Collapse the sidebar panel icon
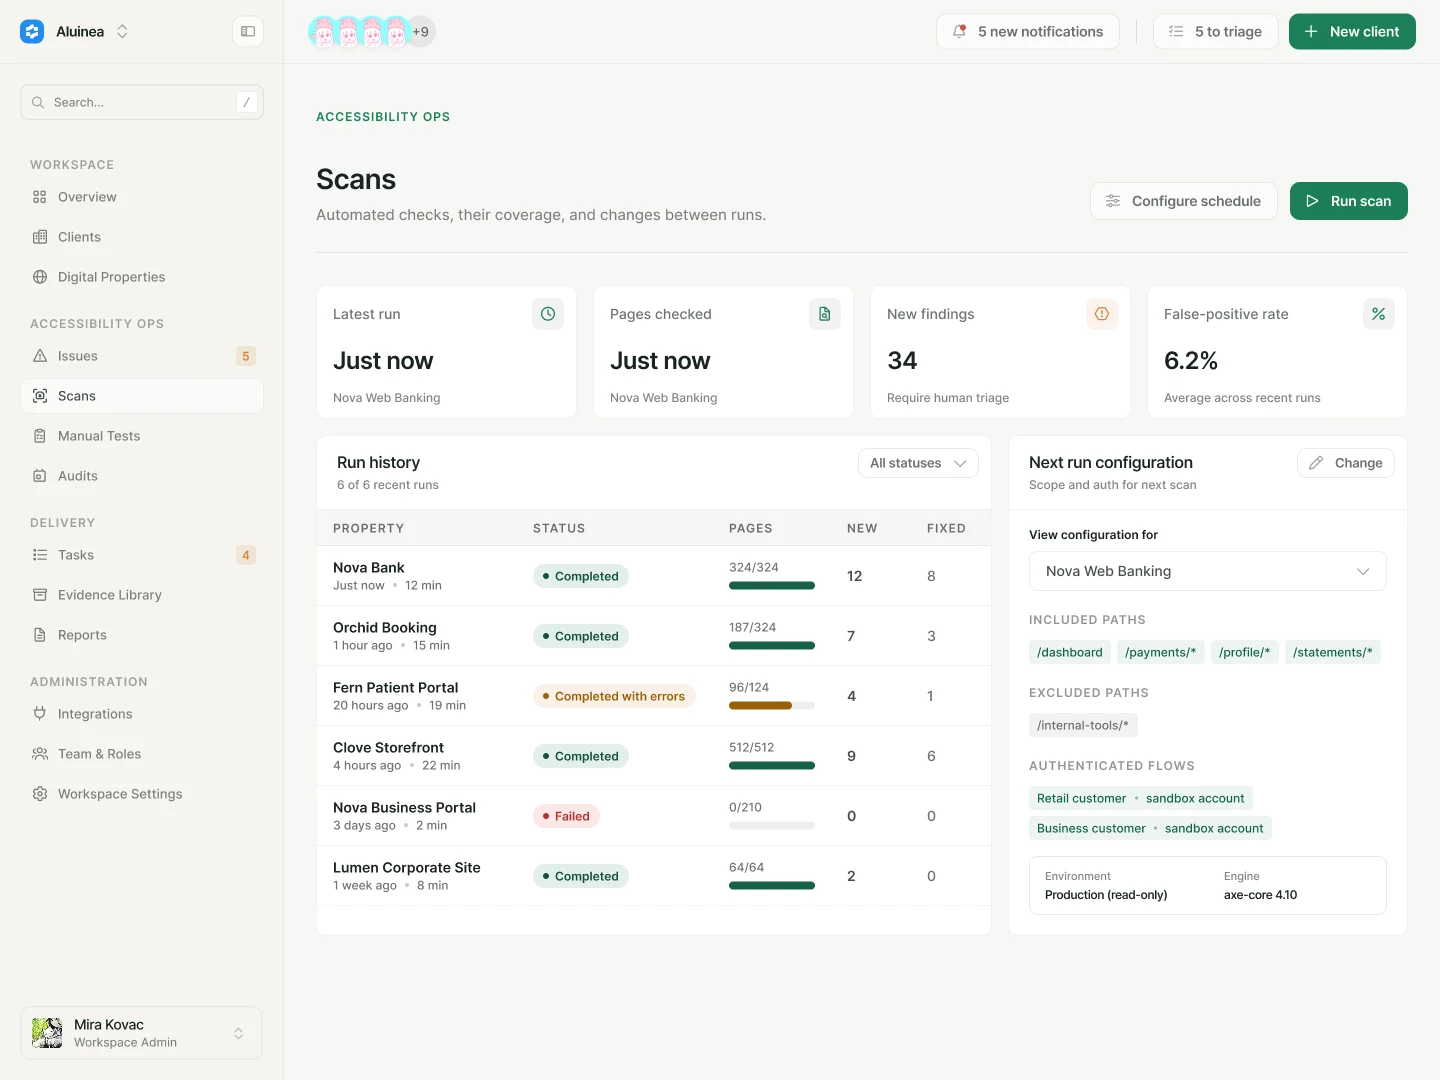 [248, 32]
